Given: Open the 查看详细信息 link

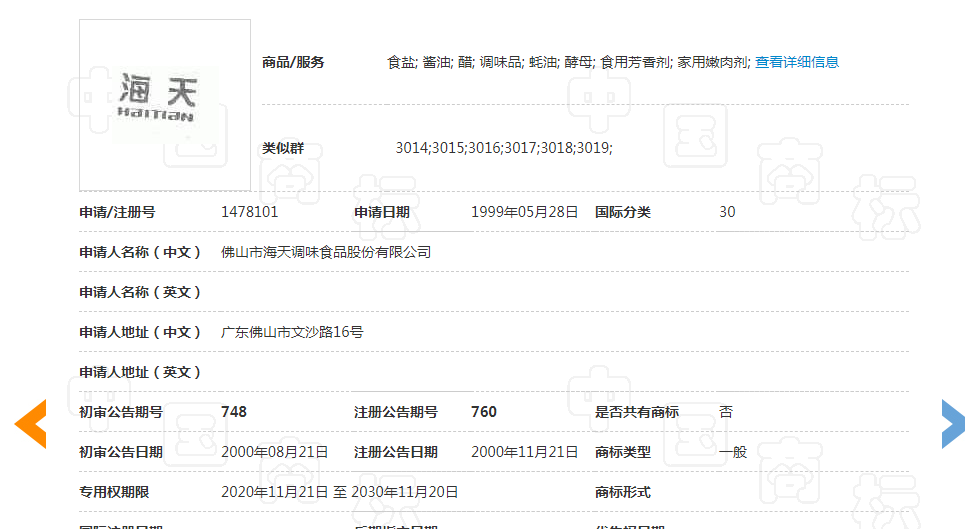Looking at the screenshot, I should pyautogui.click(x=796, y=62).
